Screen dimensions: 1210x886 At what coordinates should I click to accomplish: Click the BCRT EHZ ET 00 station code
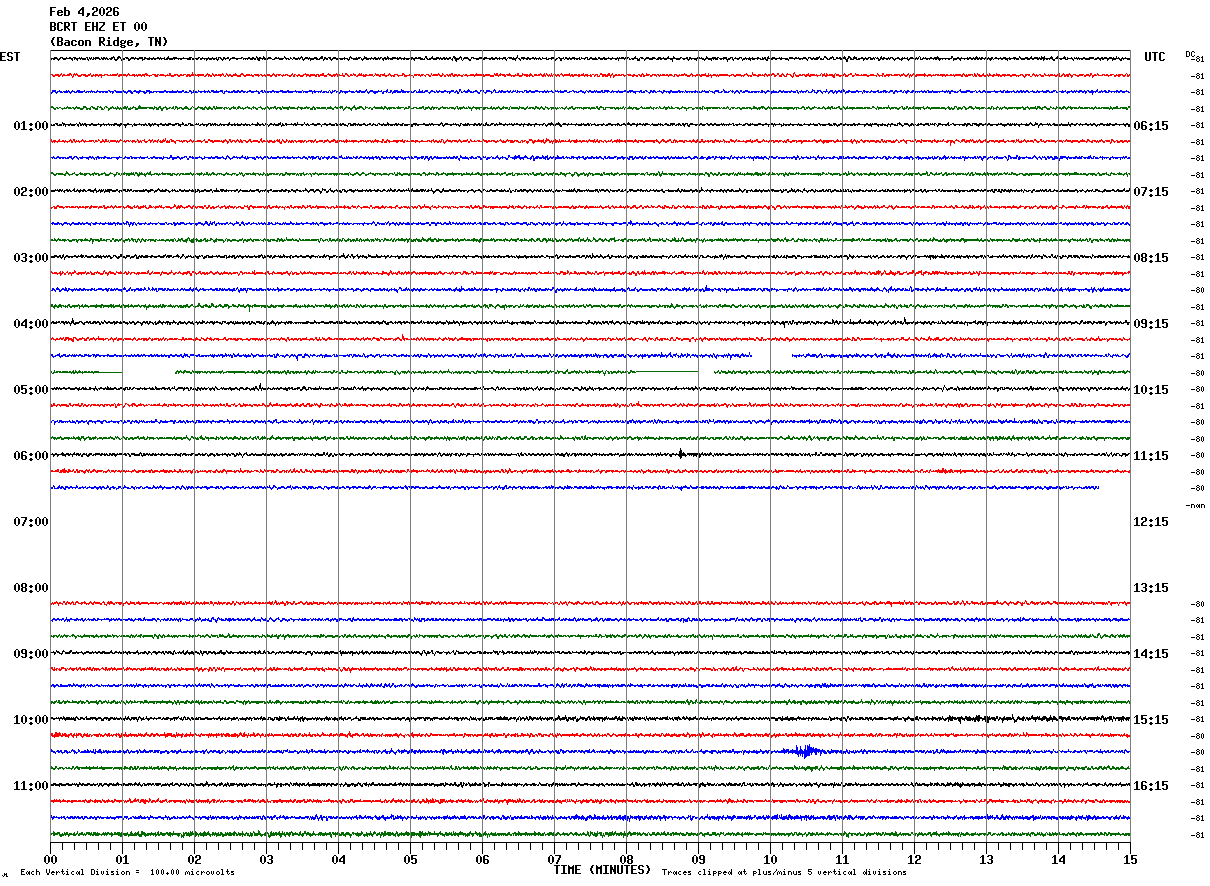(x=98, y=27)
